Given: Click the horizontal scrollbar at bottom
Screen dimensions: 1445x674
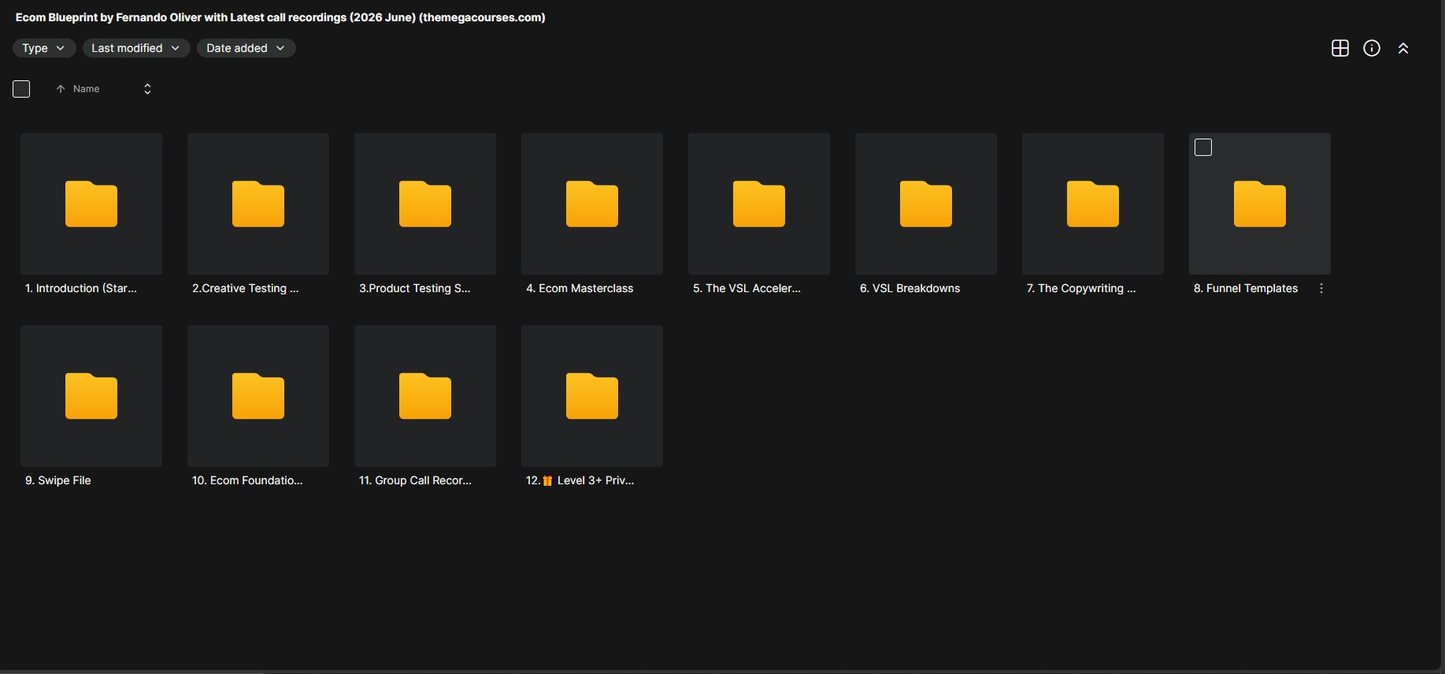Looking at the screenshot, I should click(x=132, y=671).
